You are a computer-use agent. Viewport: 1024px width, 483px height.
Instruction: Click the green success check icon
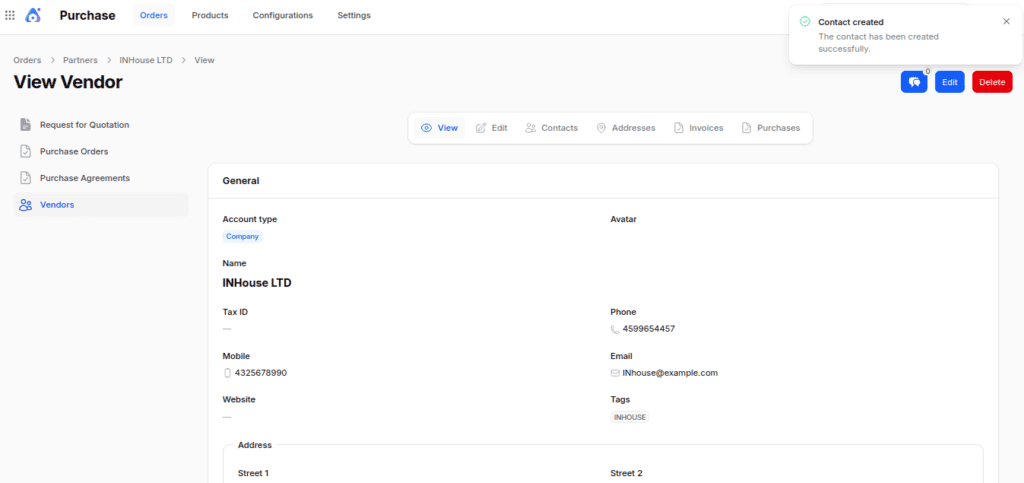coord(805,22)
